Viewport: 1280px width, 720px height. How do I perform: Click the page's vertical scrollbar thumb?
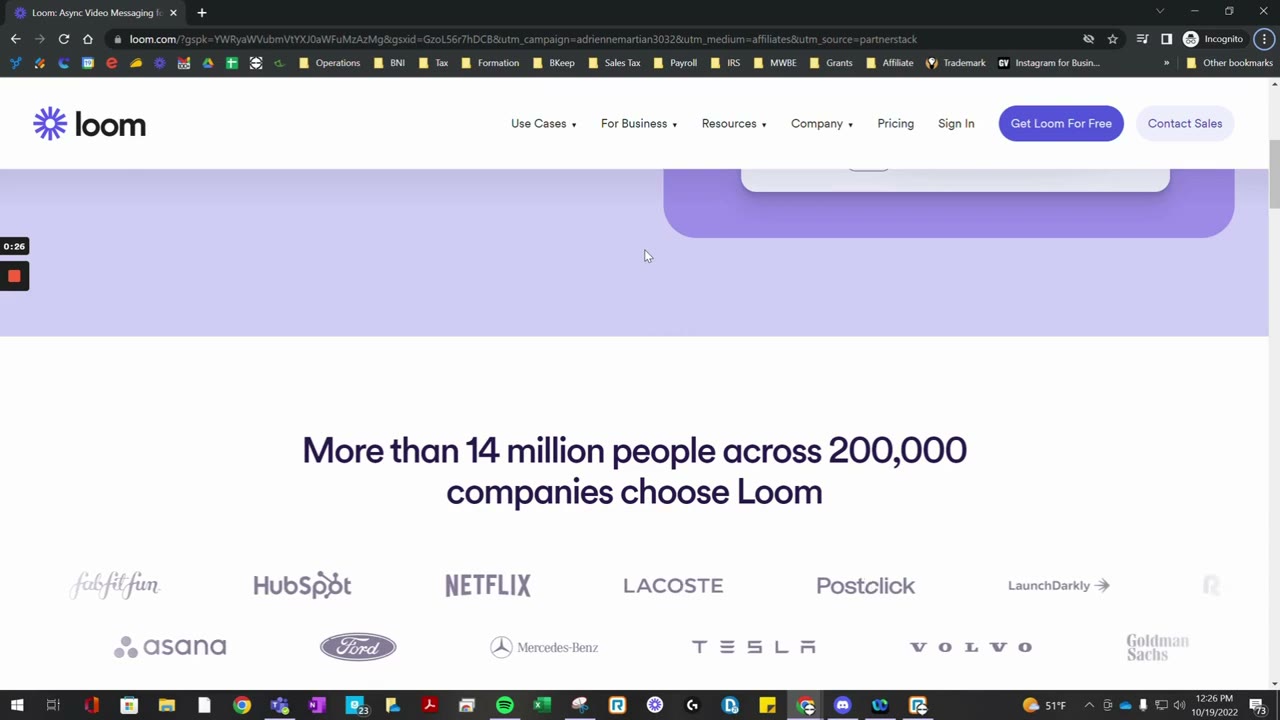click(1274, 175)
